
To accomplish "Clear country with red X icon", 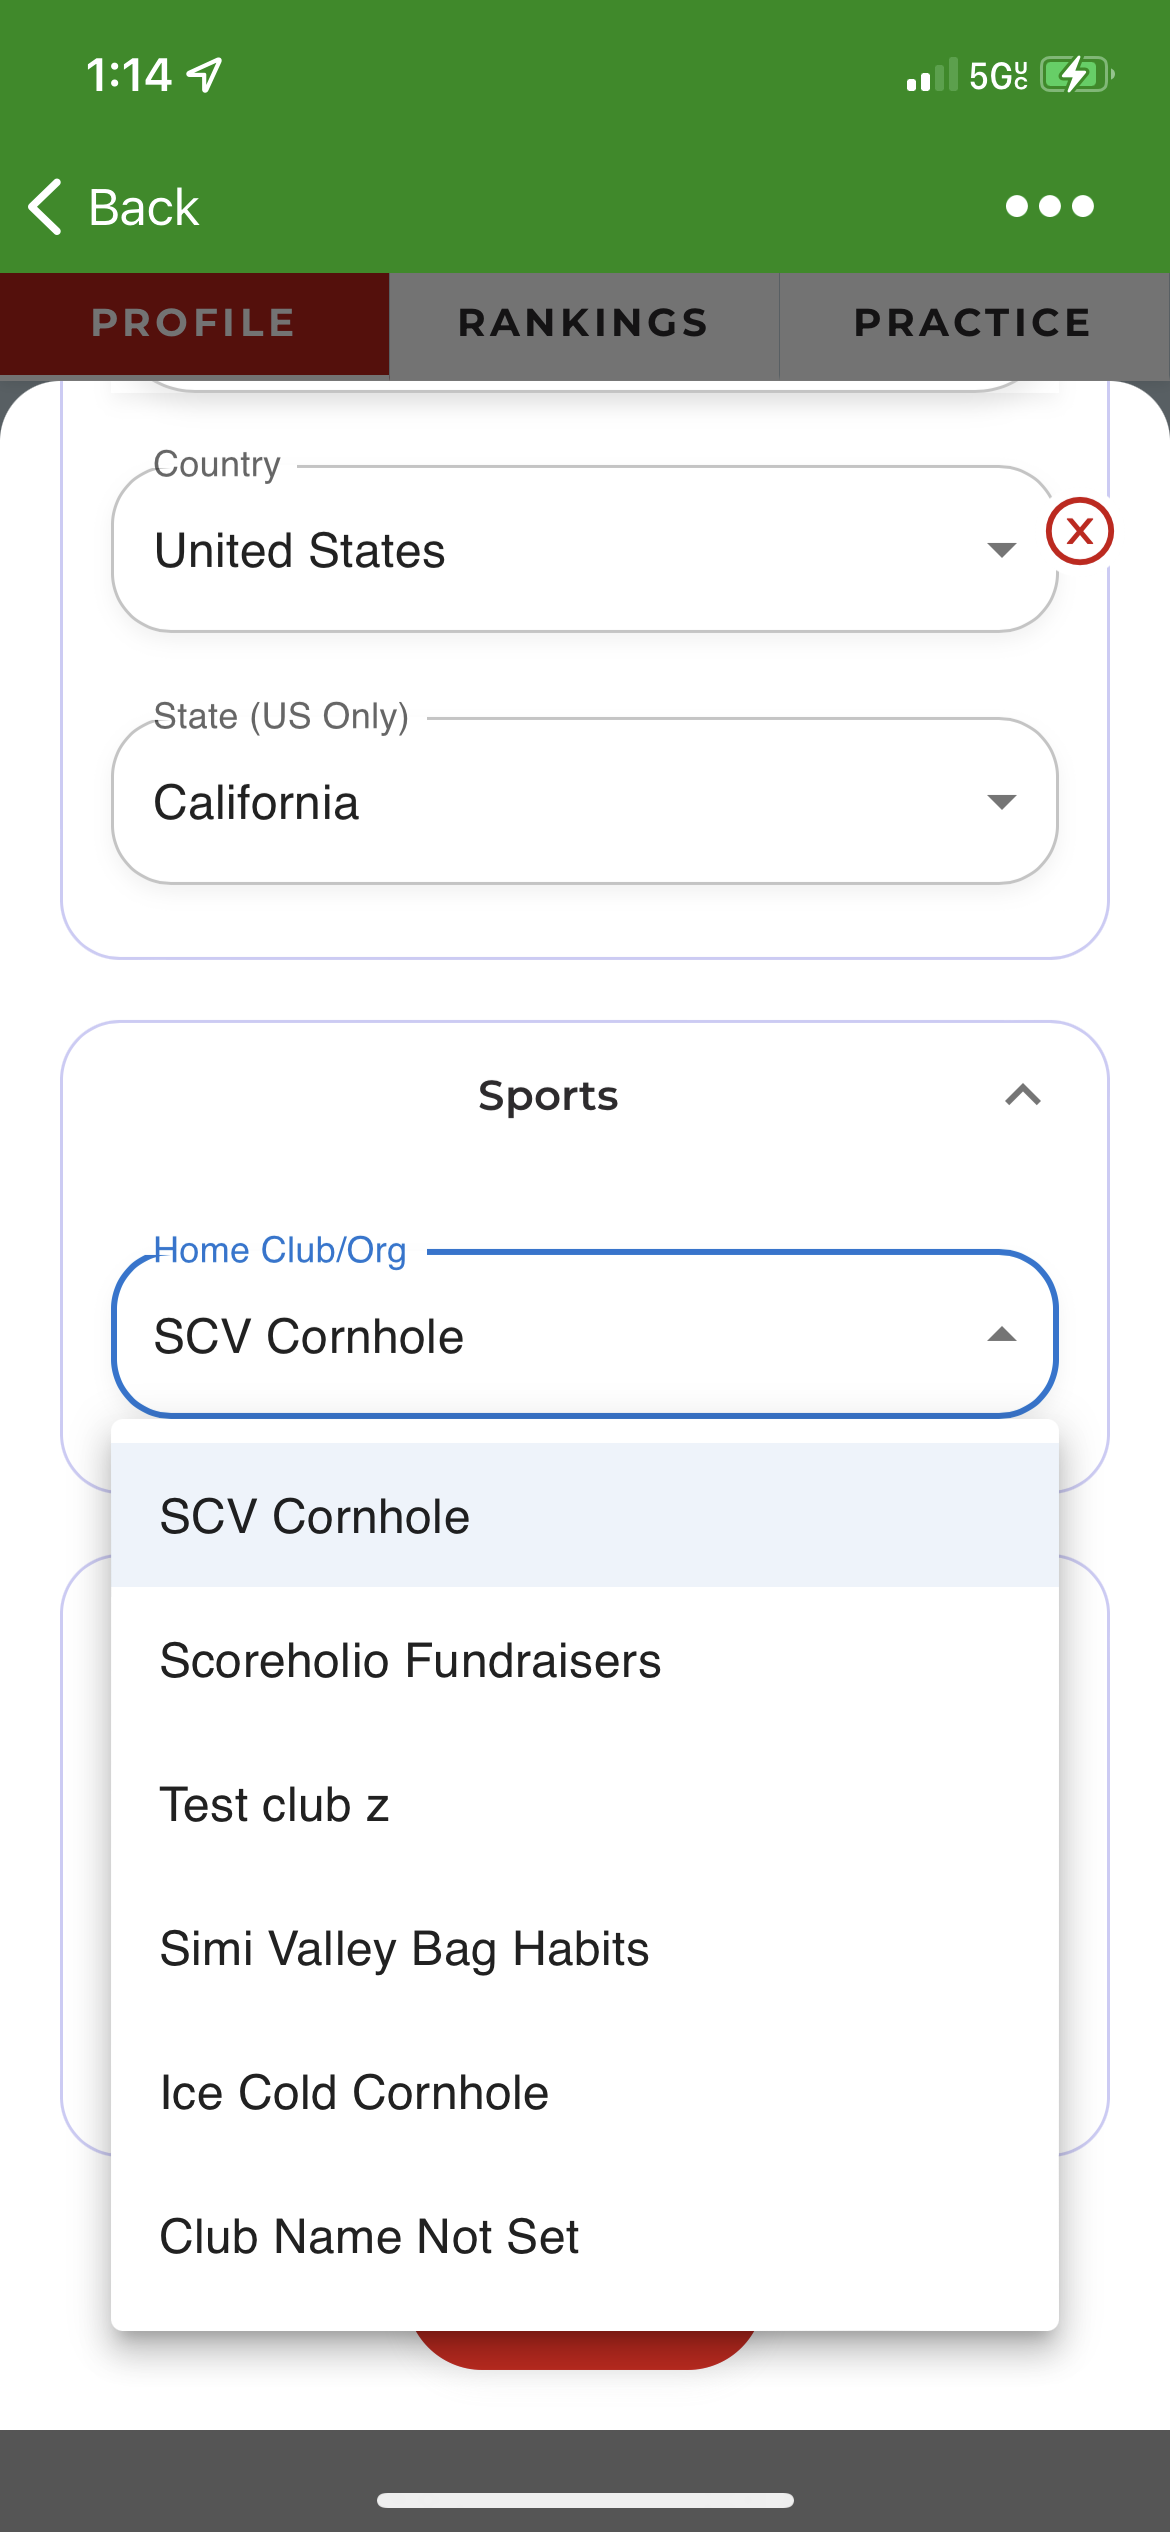I will tap(1079, 531).
